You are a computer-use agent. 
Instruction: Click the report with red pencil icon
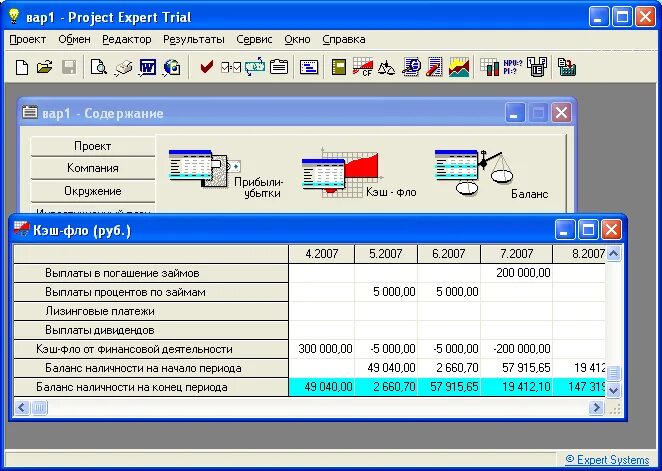point(434,67)
